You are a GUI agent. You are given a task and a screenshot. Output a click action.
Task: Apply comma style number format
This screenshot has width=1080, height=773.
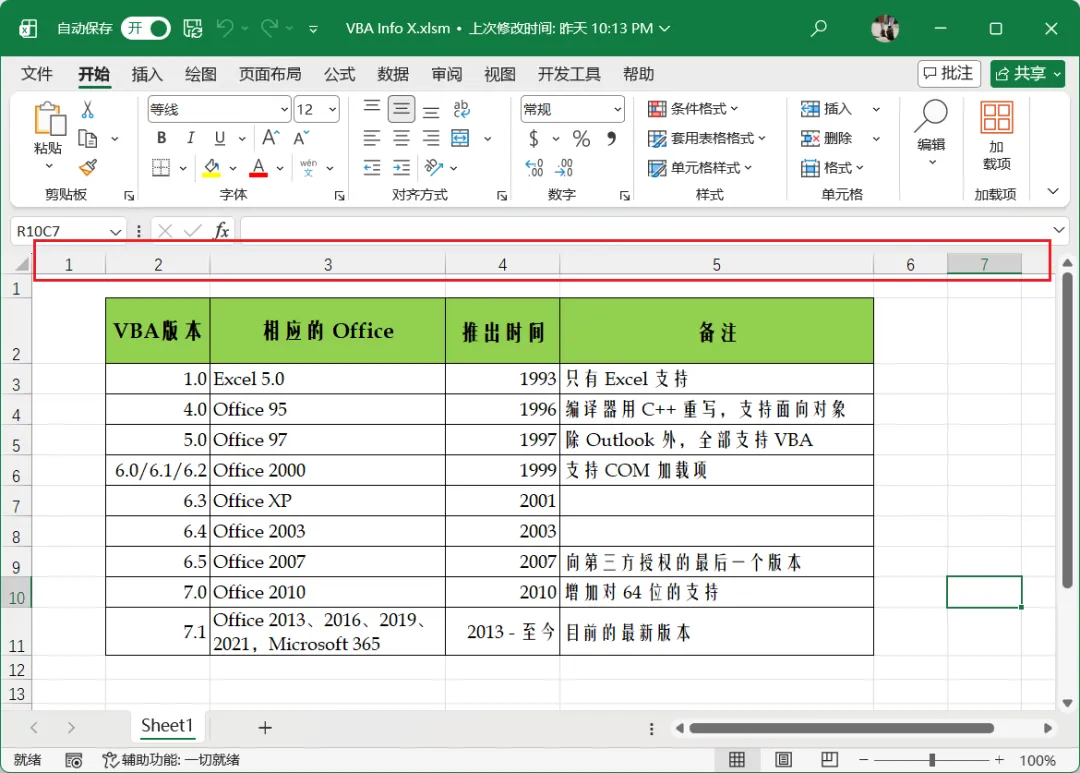pyautogui.click(x=611, y=138)
